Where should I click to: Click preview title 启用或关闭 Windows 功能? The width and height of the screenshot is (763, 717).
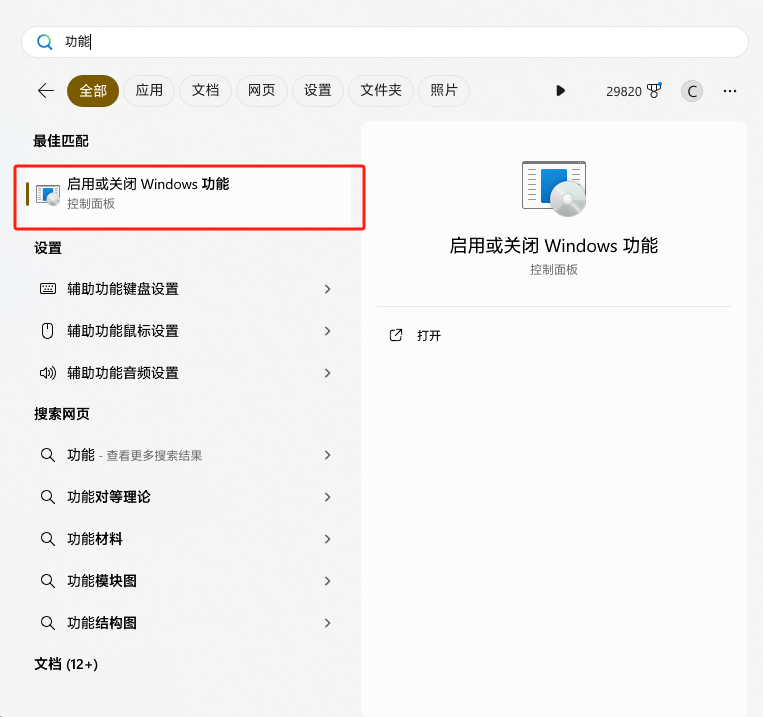pos(554,245)
